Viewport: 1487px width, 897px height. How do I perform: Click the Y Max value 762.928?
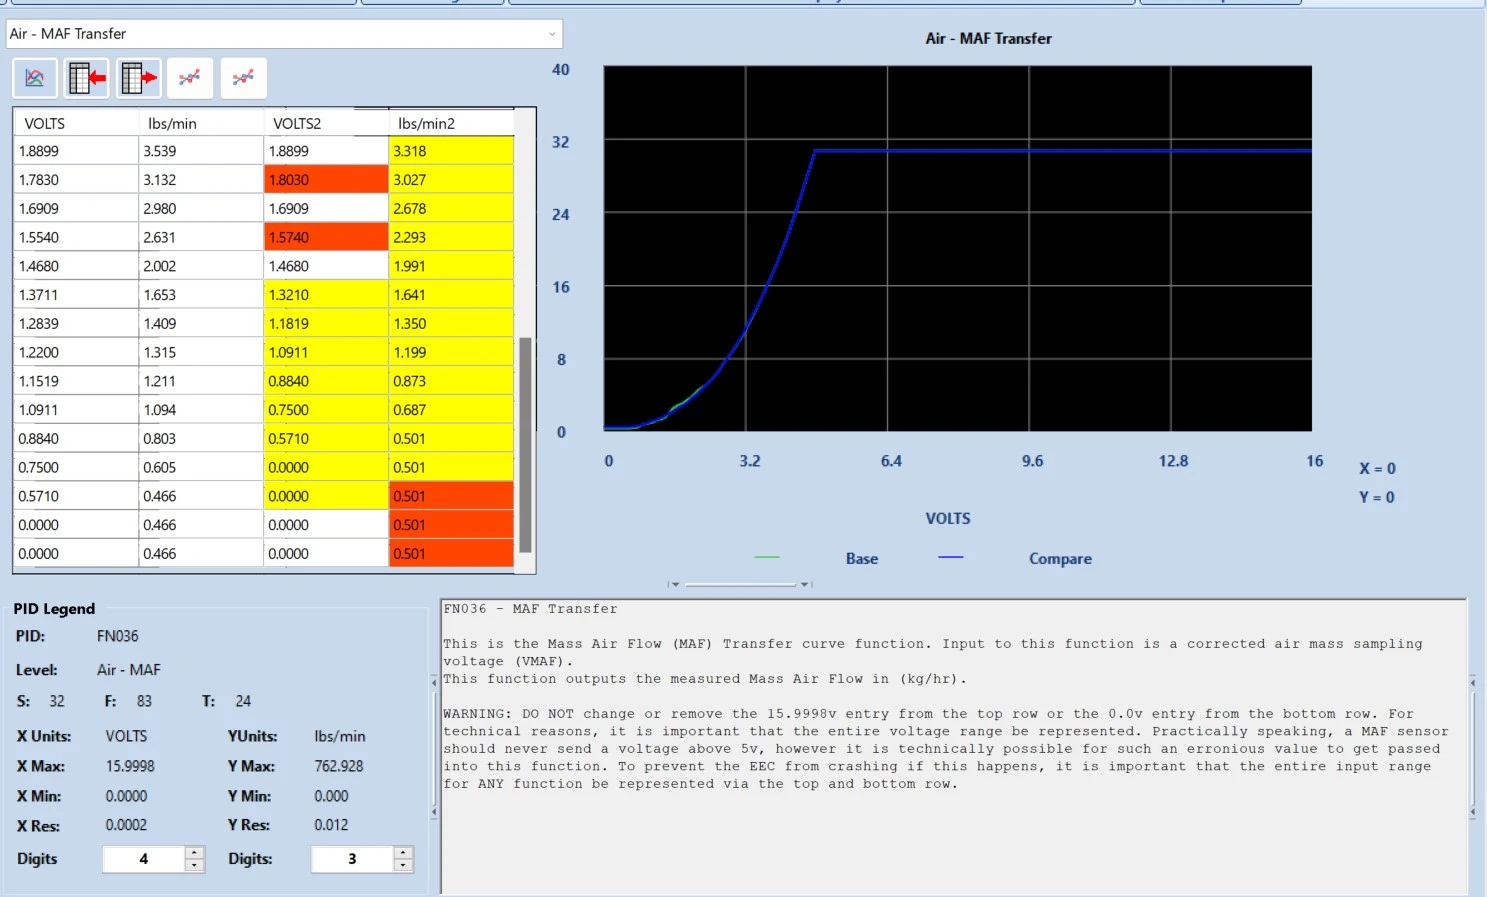click(x=339, y=766)
